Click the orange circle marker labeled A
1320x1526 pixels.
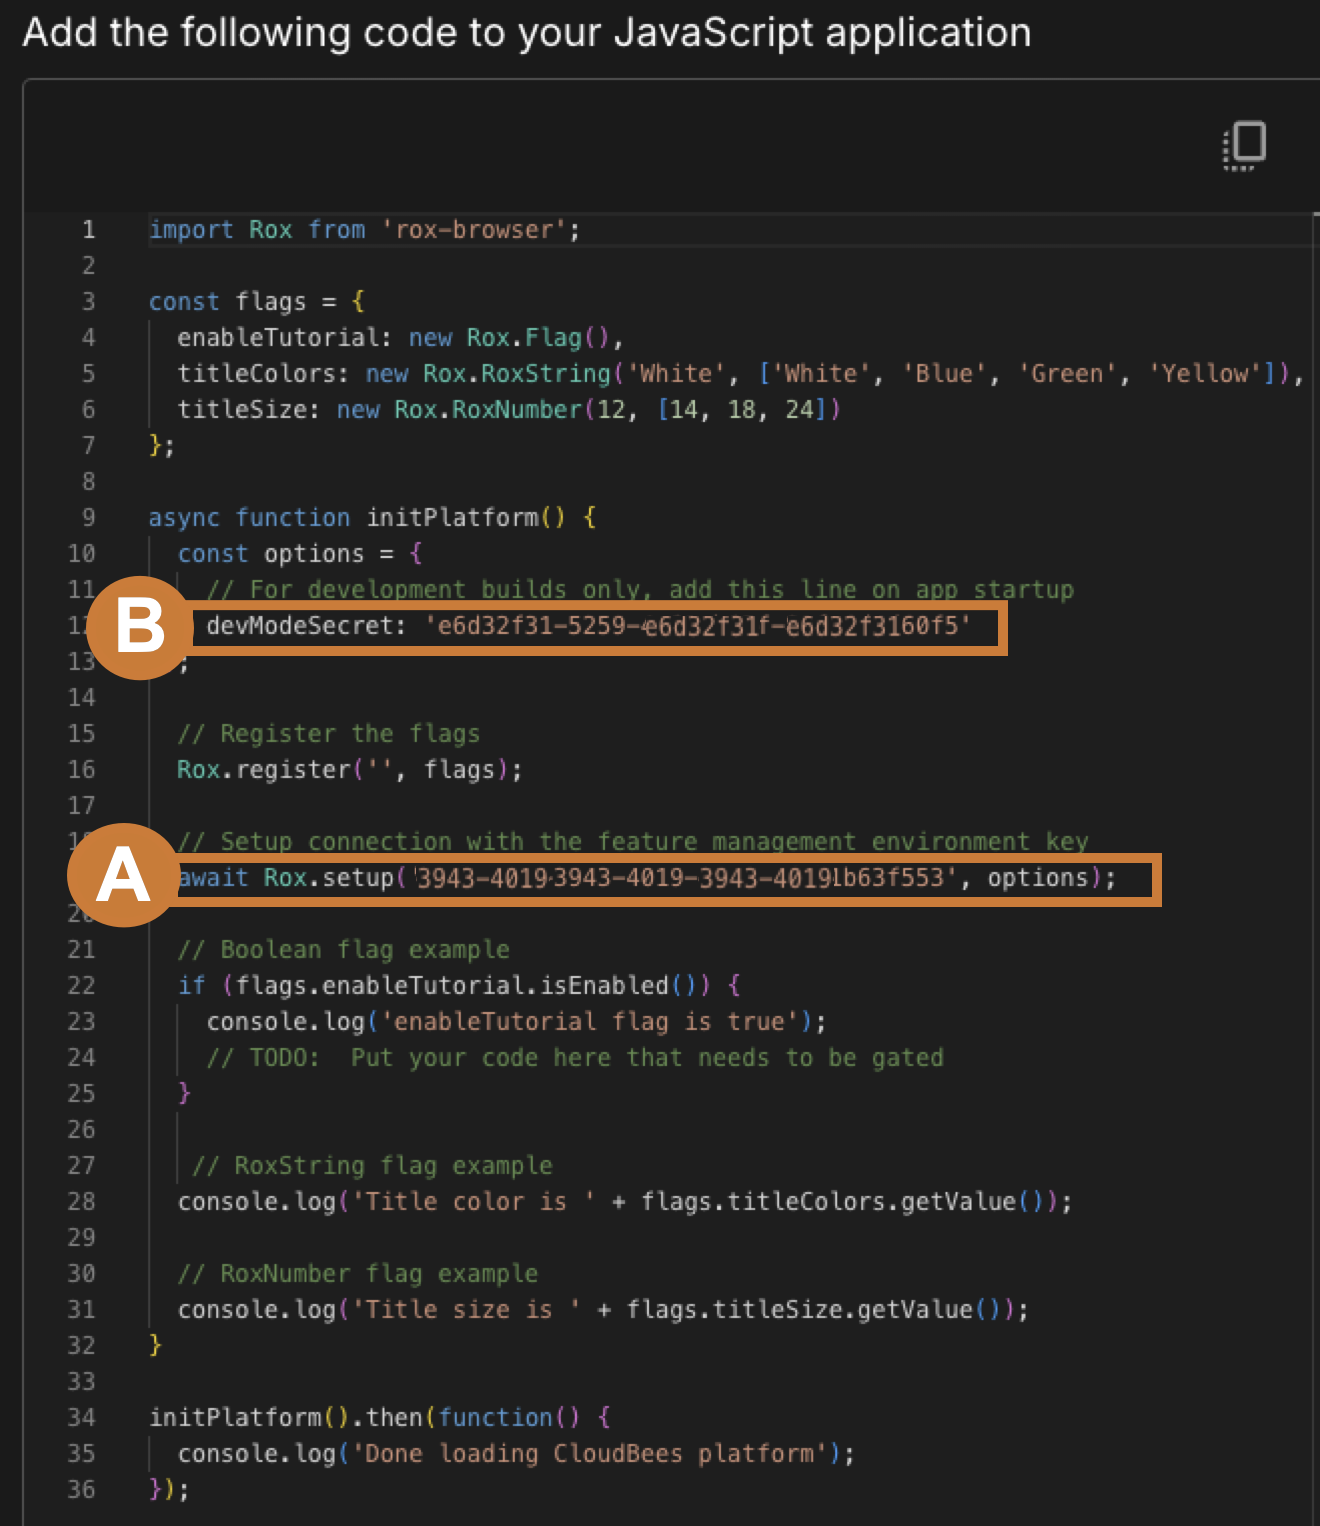tap(123, 875)
